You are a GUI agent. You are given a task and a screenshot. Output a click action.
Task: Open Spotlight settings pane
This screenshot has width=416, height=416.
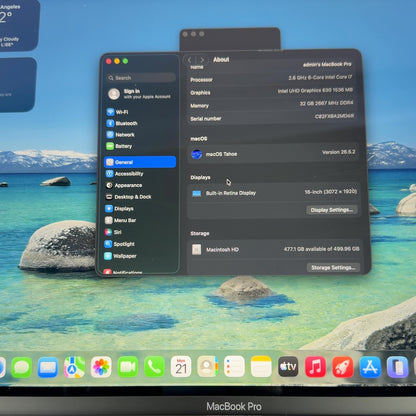(120, 244)
